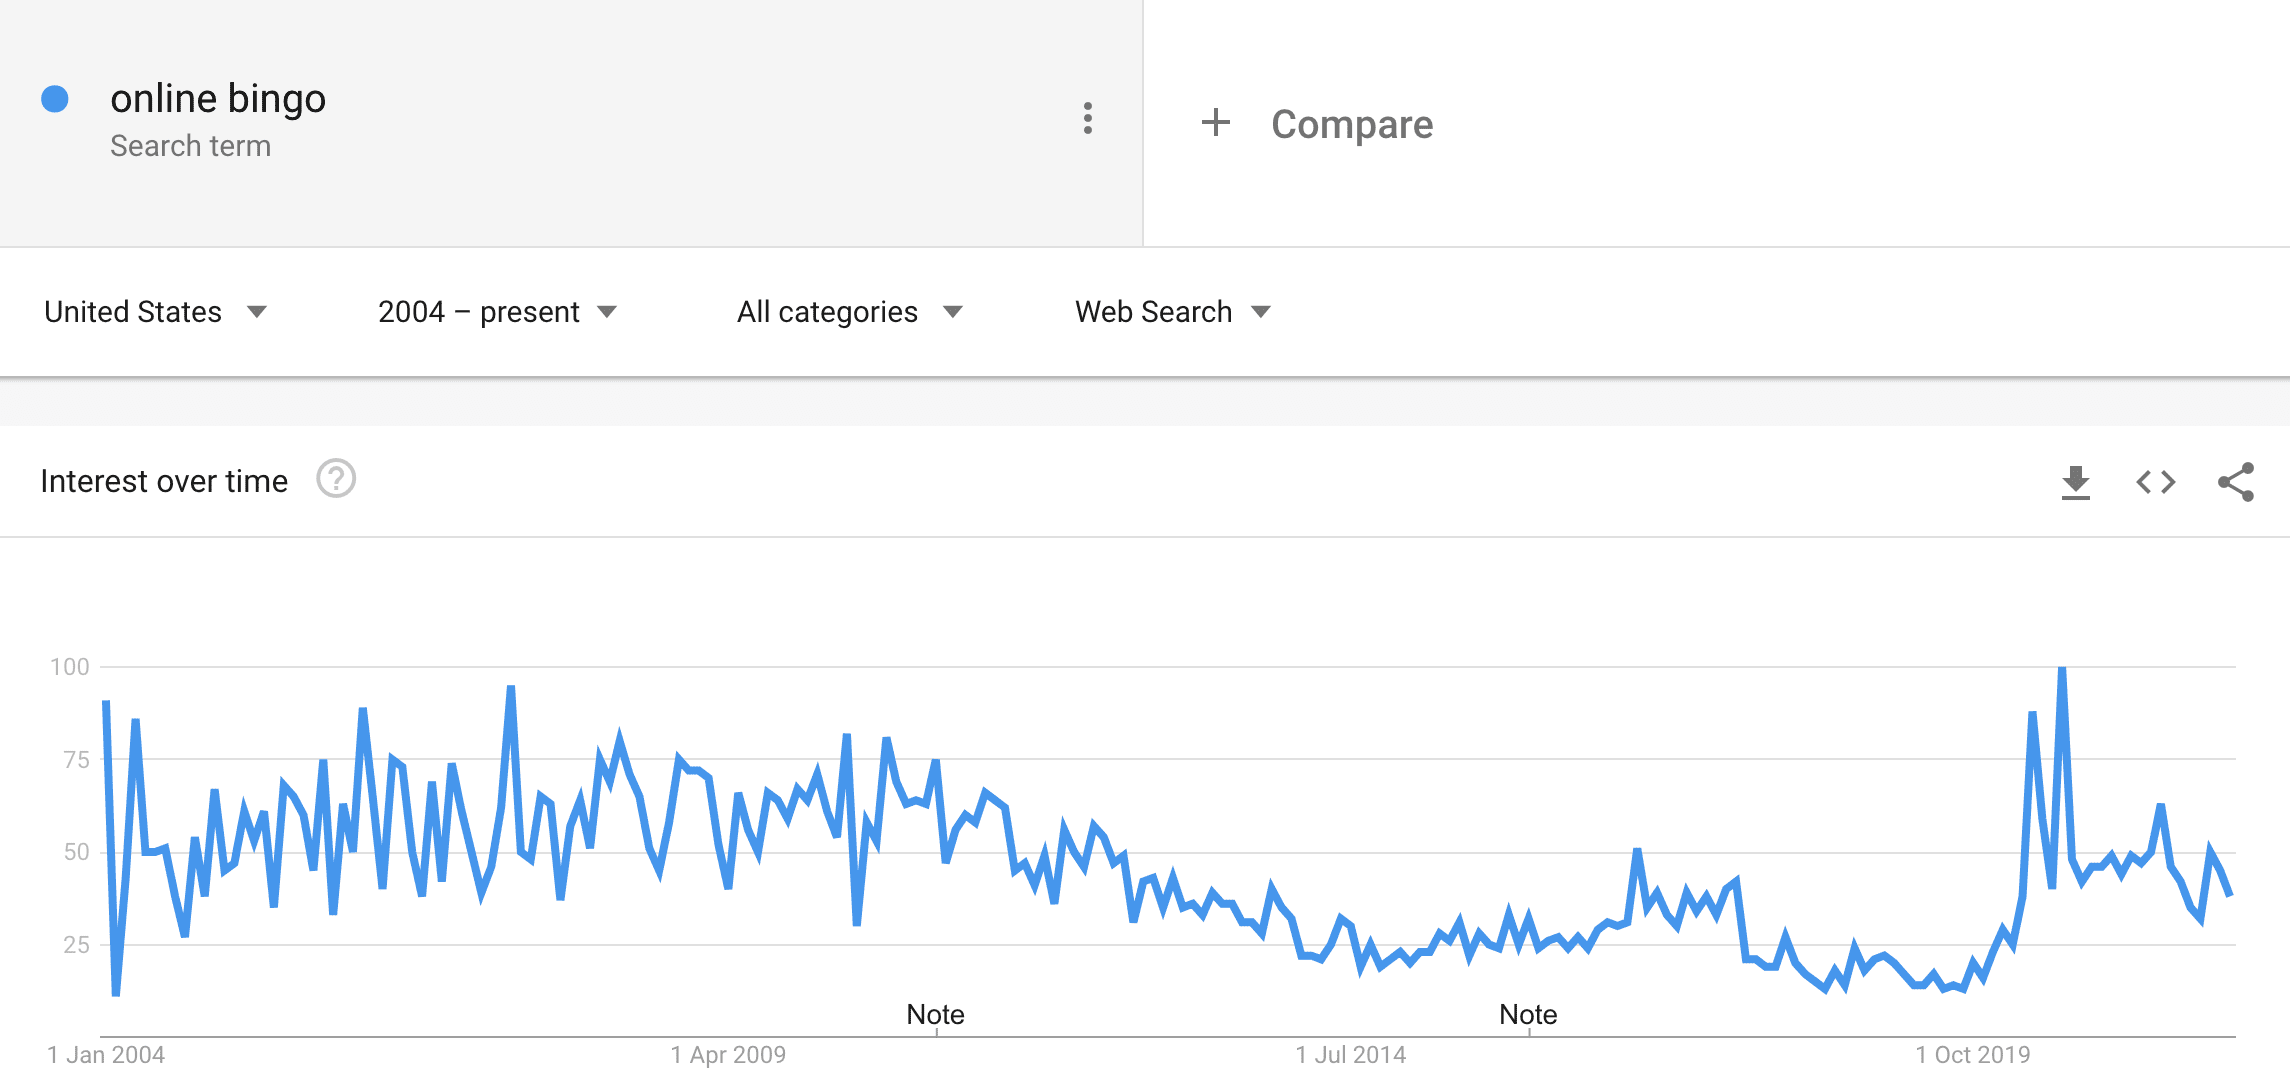Open the three-dot menu for online bingo
The width and height of the screenshot is (2290, 1092).
tap(1087, 118)
